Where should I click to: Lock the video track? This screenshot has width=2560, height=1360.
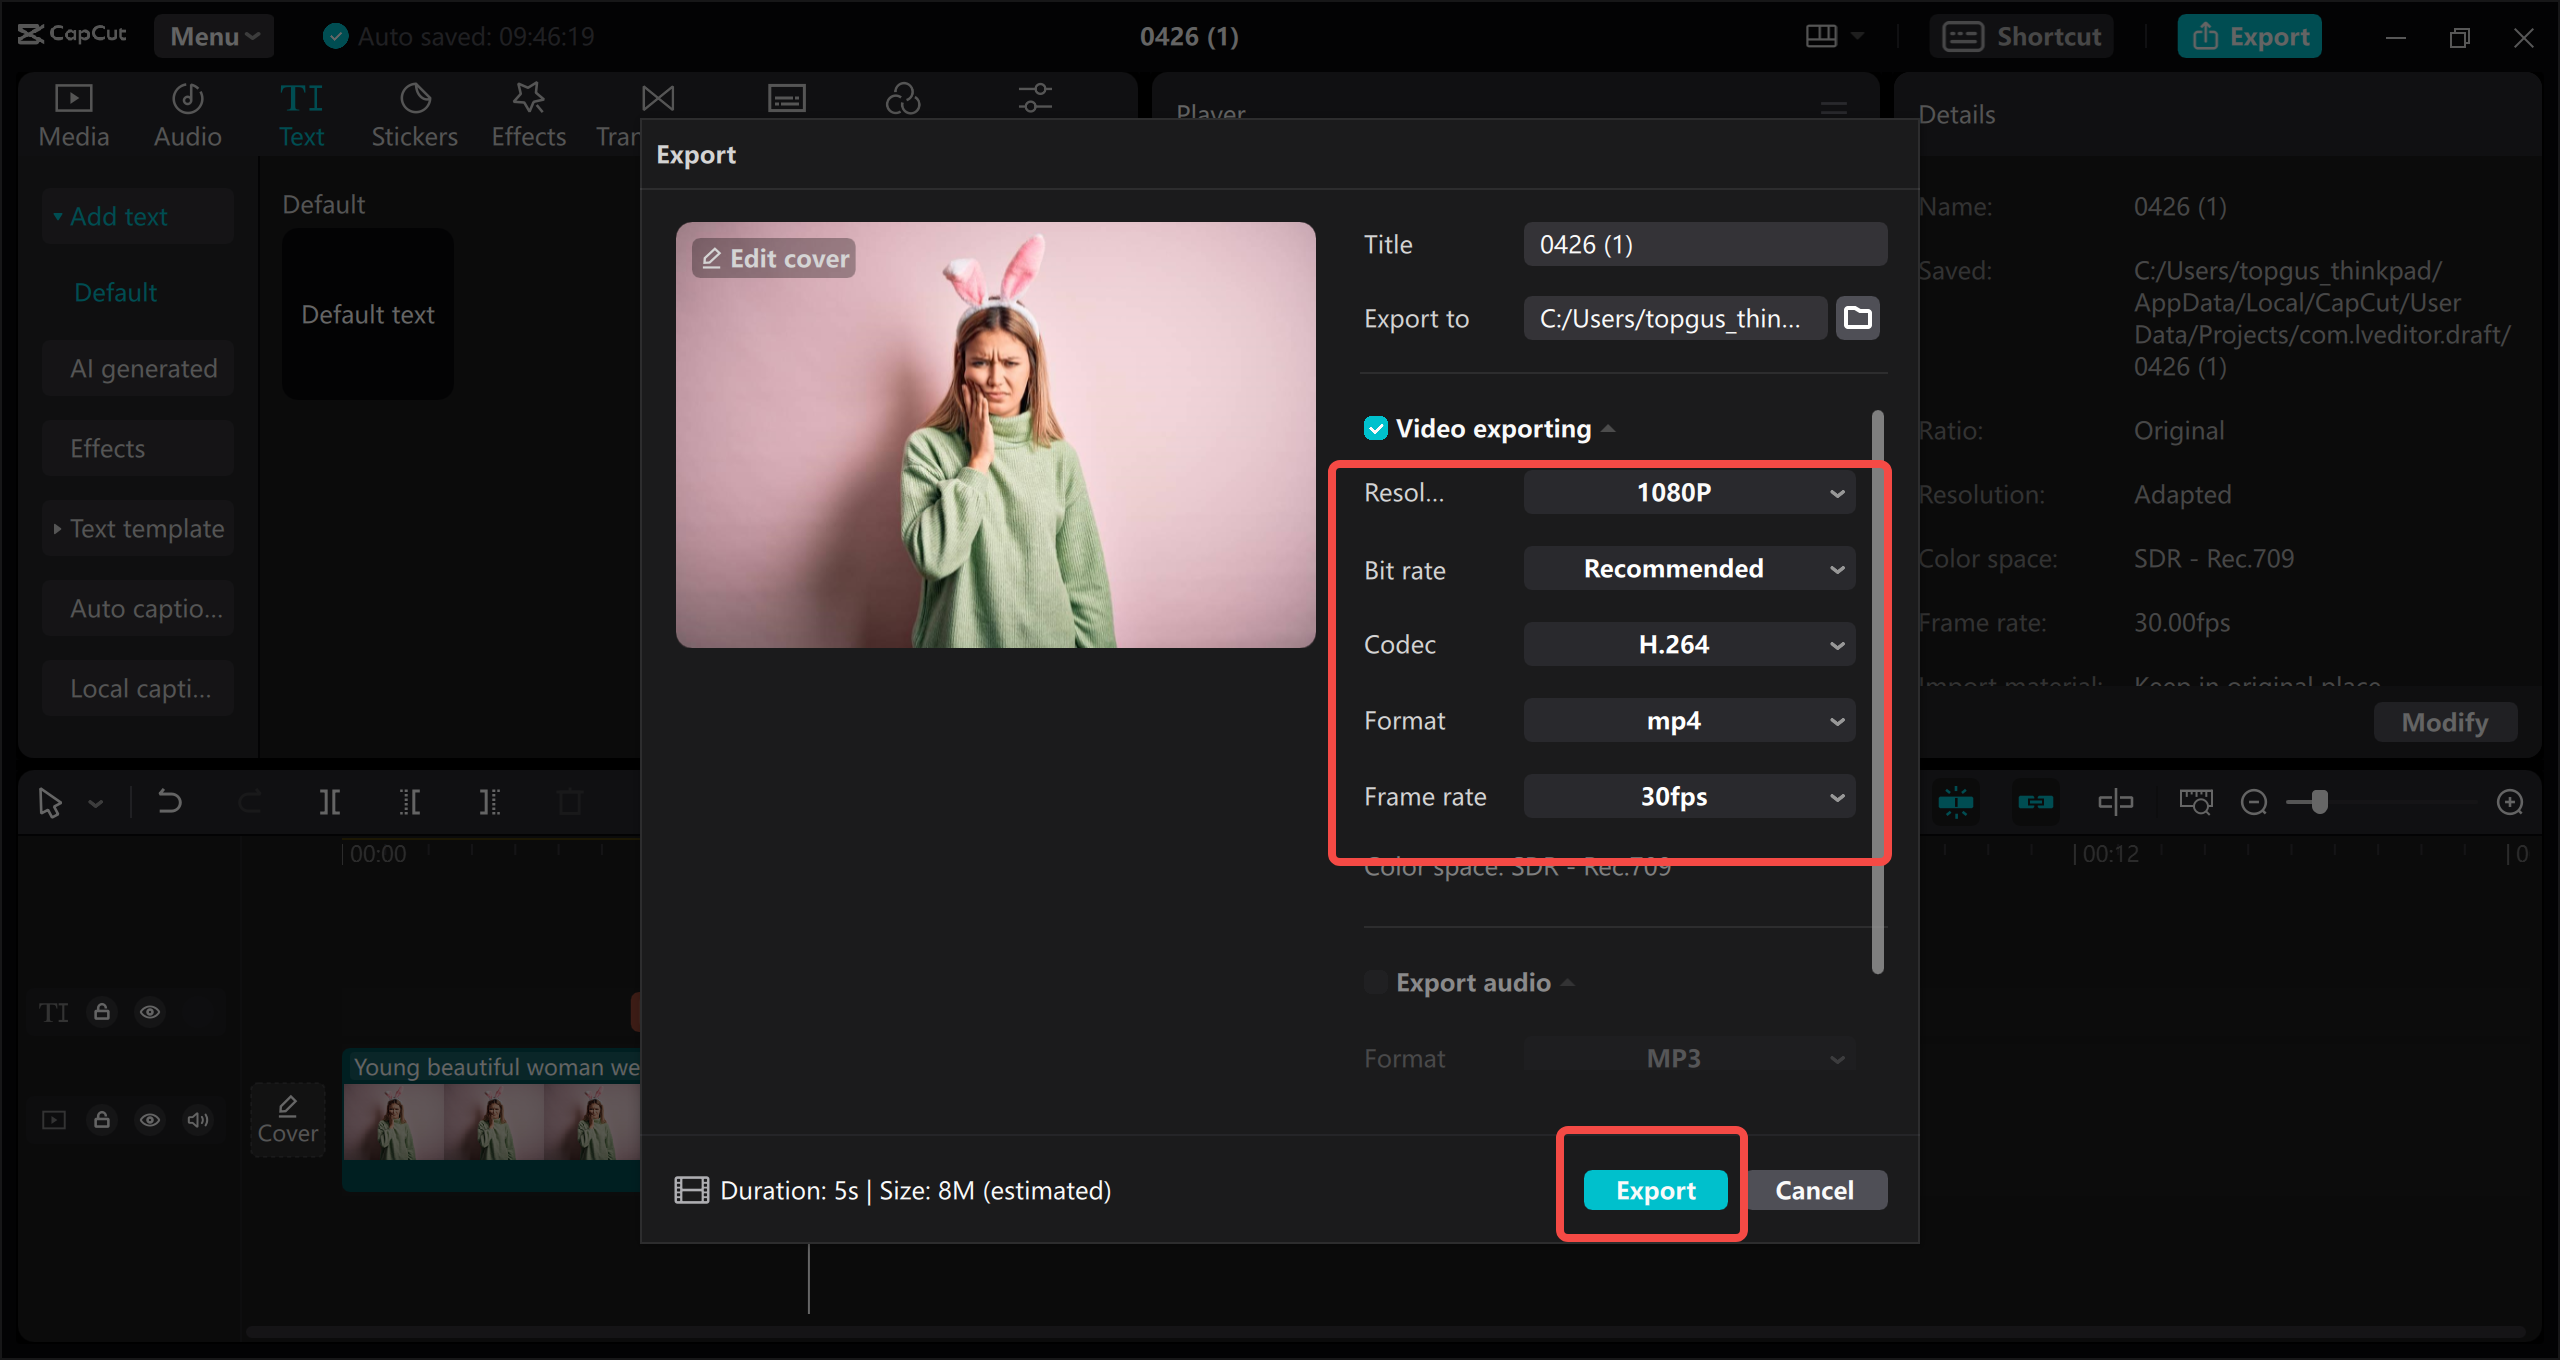(x=102, y=1120)
